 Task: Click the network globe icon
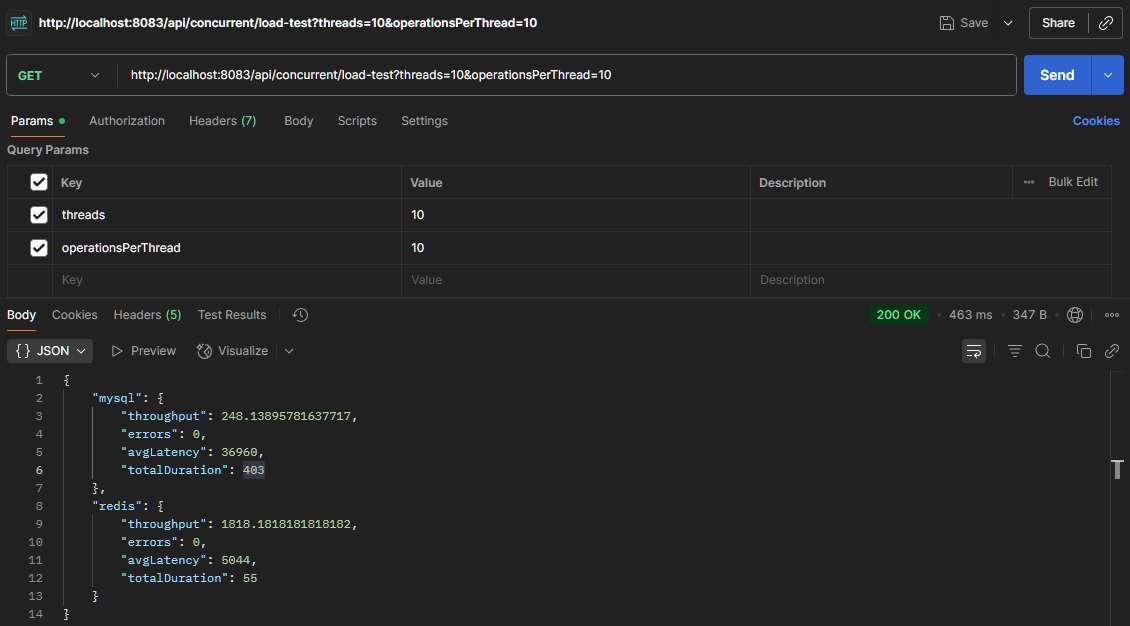[1075, 315]
